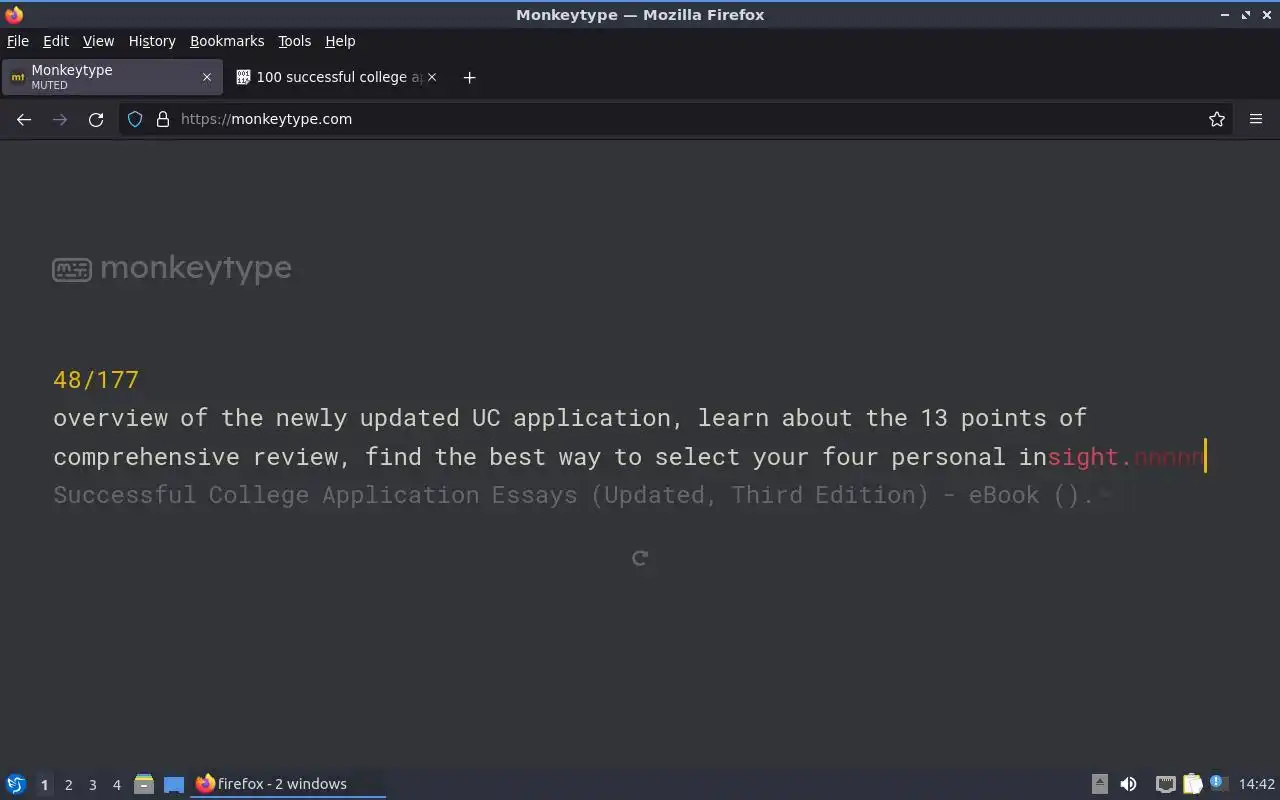The image size is (1280, 800).
Task: Click the word "Successful" in the upcoming line
Action: 123,495
